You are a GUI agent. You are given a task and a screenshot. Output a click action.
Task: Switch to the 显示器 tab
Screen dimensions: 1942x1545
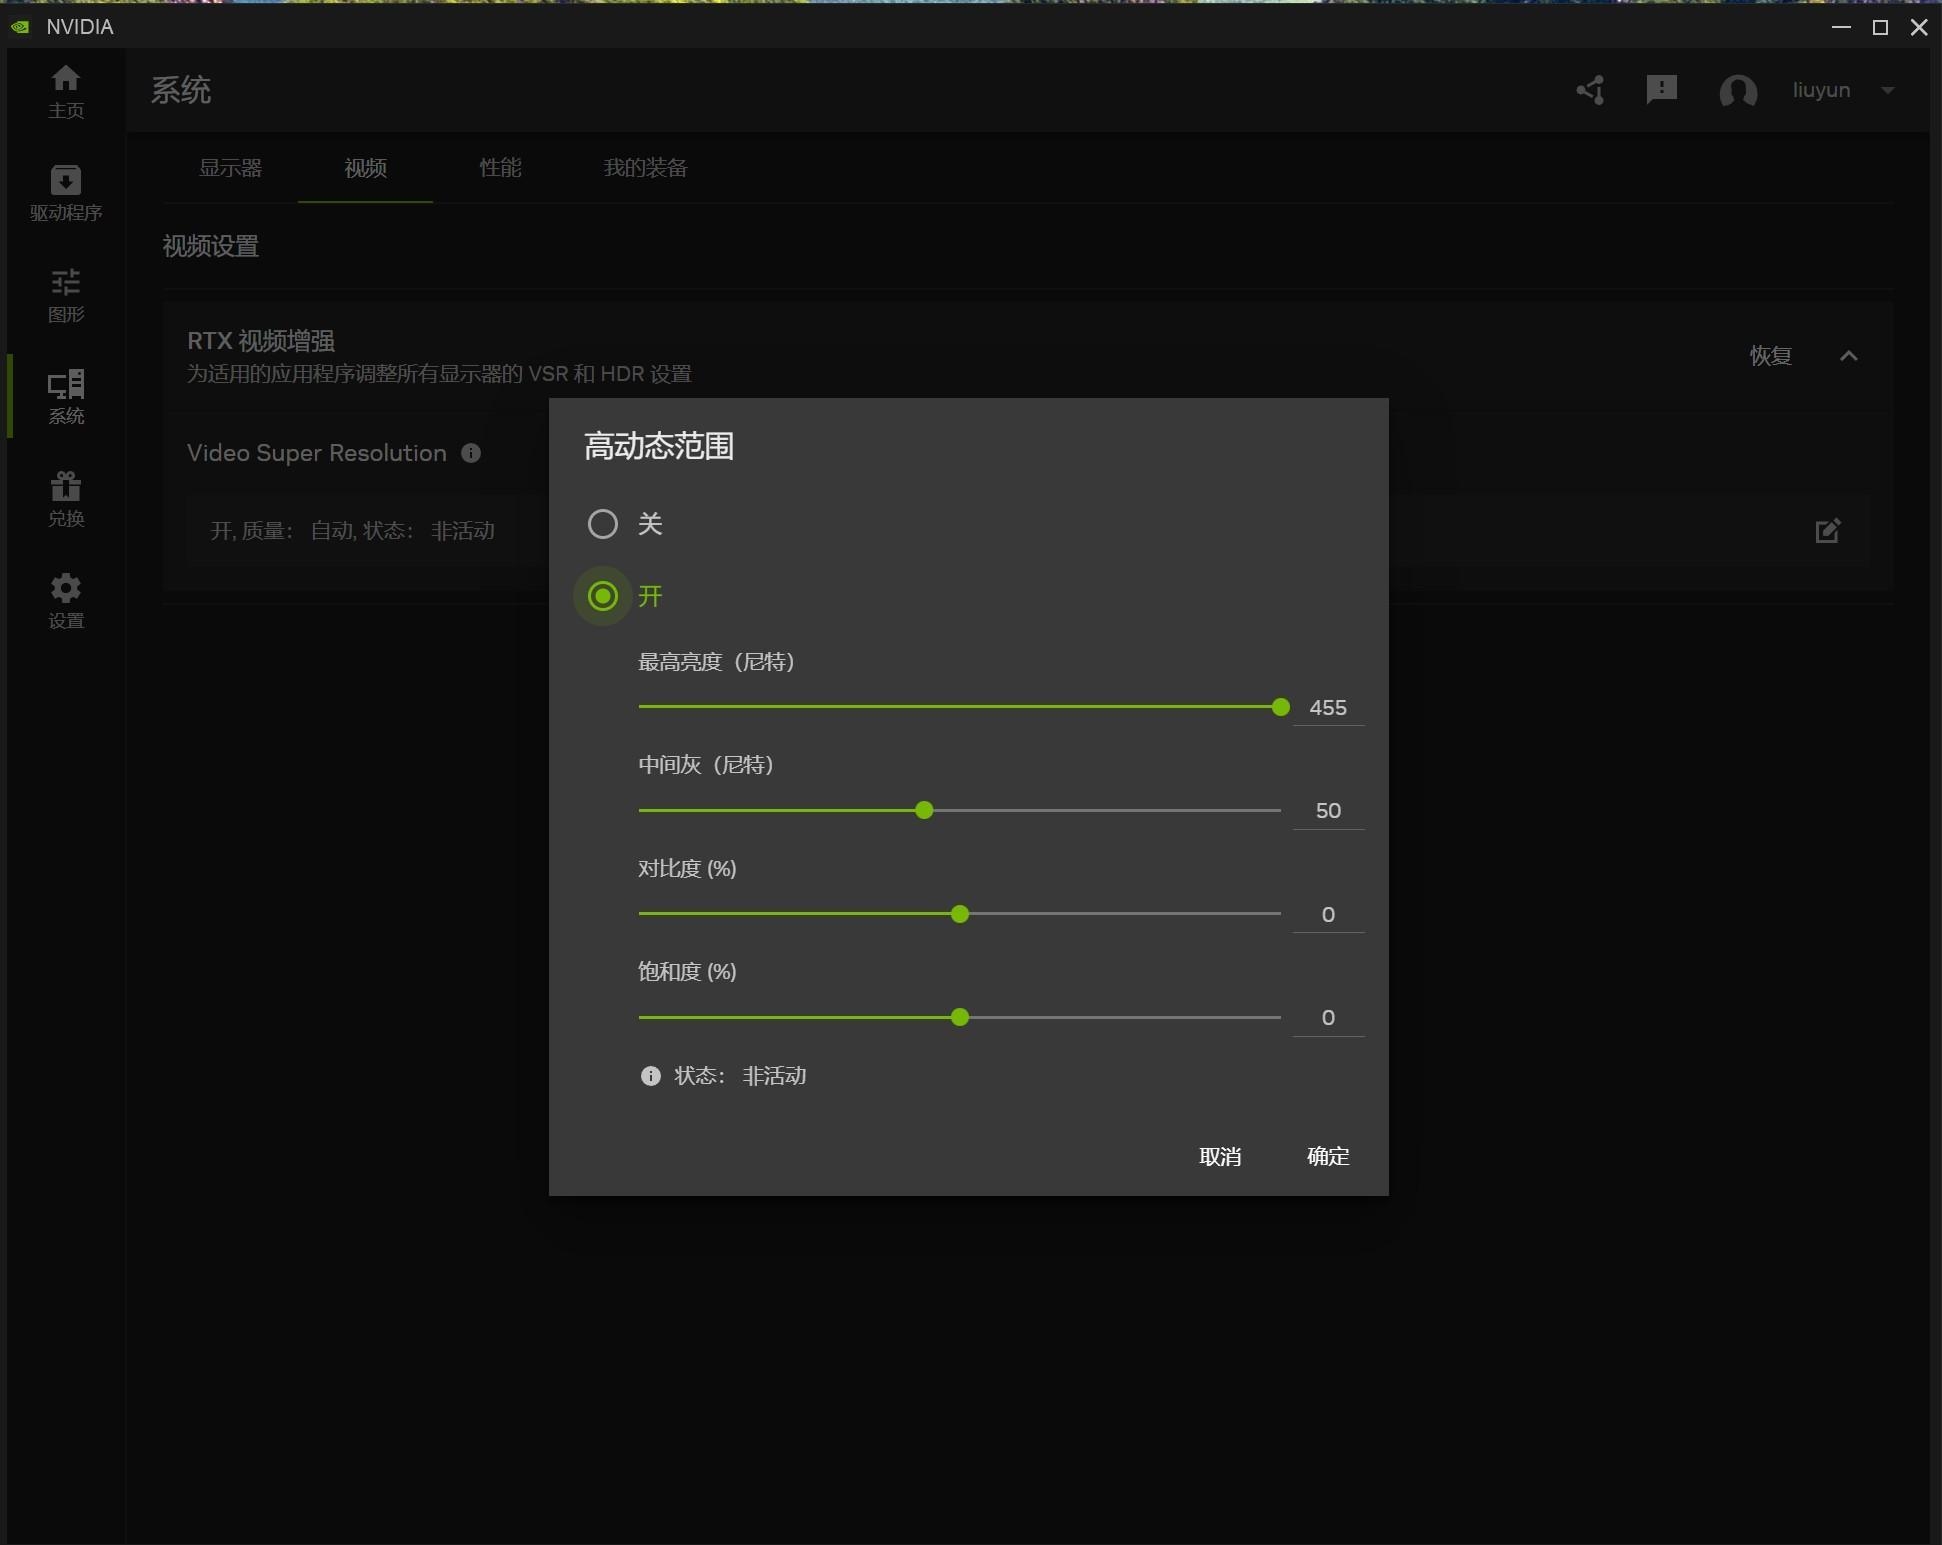(x=230, y=168)
